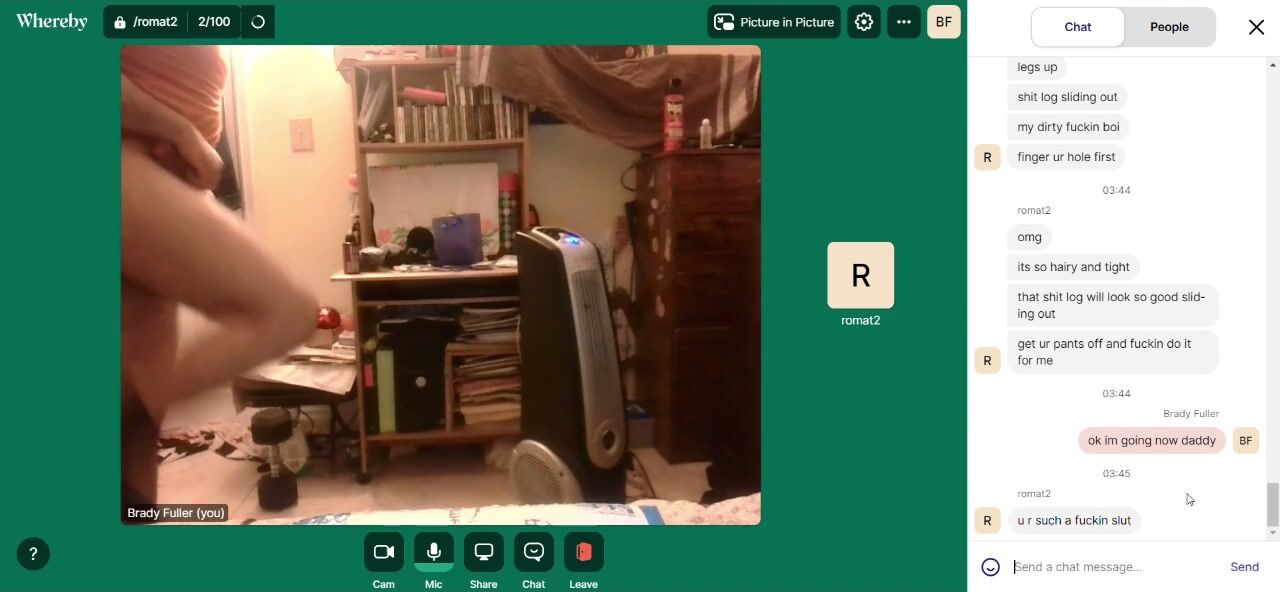Screen dimensions: 1280x592
Task: Mute the Mic
Action: [434, 552]
